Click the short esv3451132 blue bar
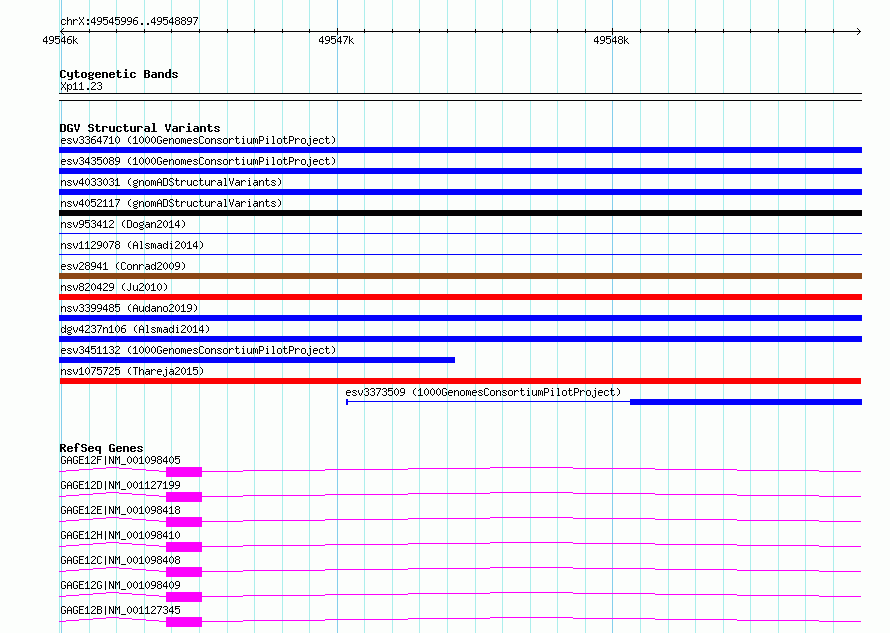This screenshot has width=890, height=633. (x=257, y=360)
